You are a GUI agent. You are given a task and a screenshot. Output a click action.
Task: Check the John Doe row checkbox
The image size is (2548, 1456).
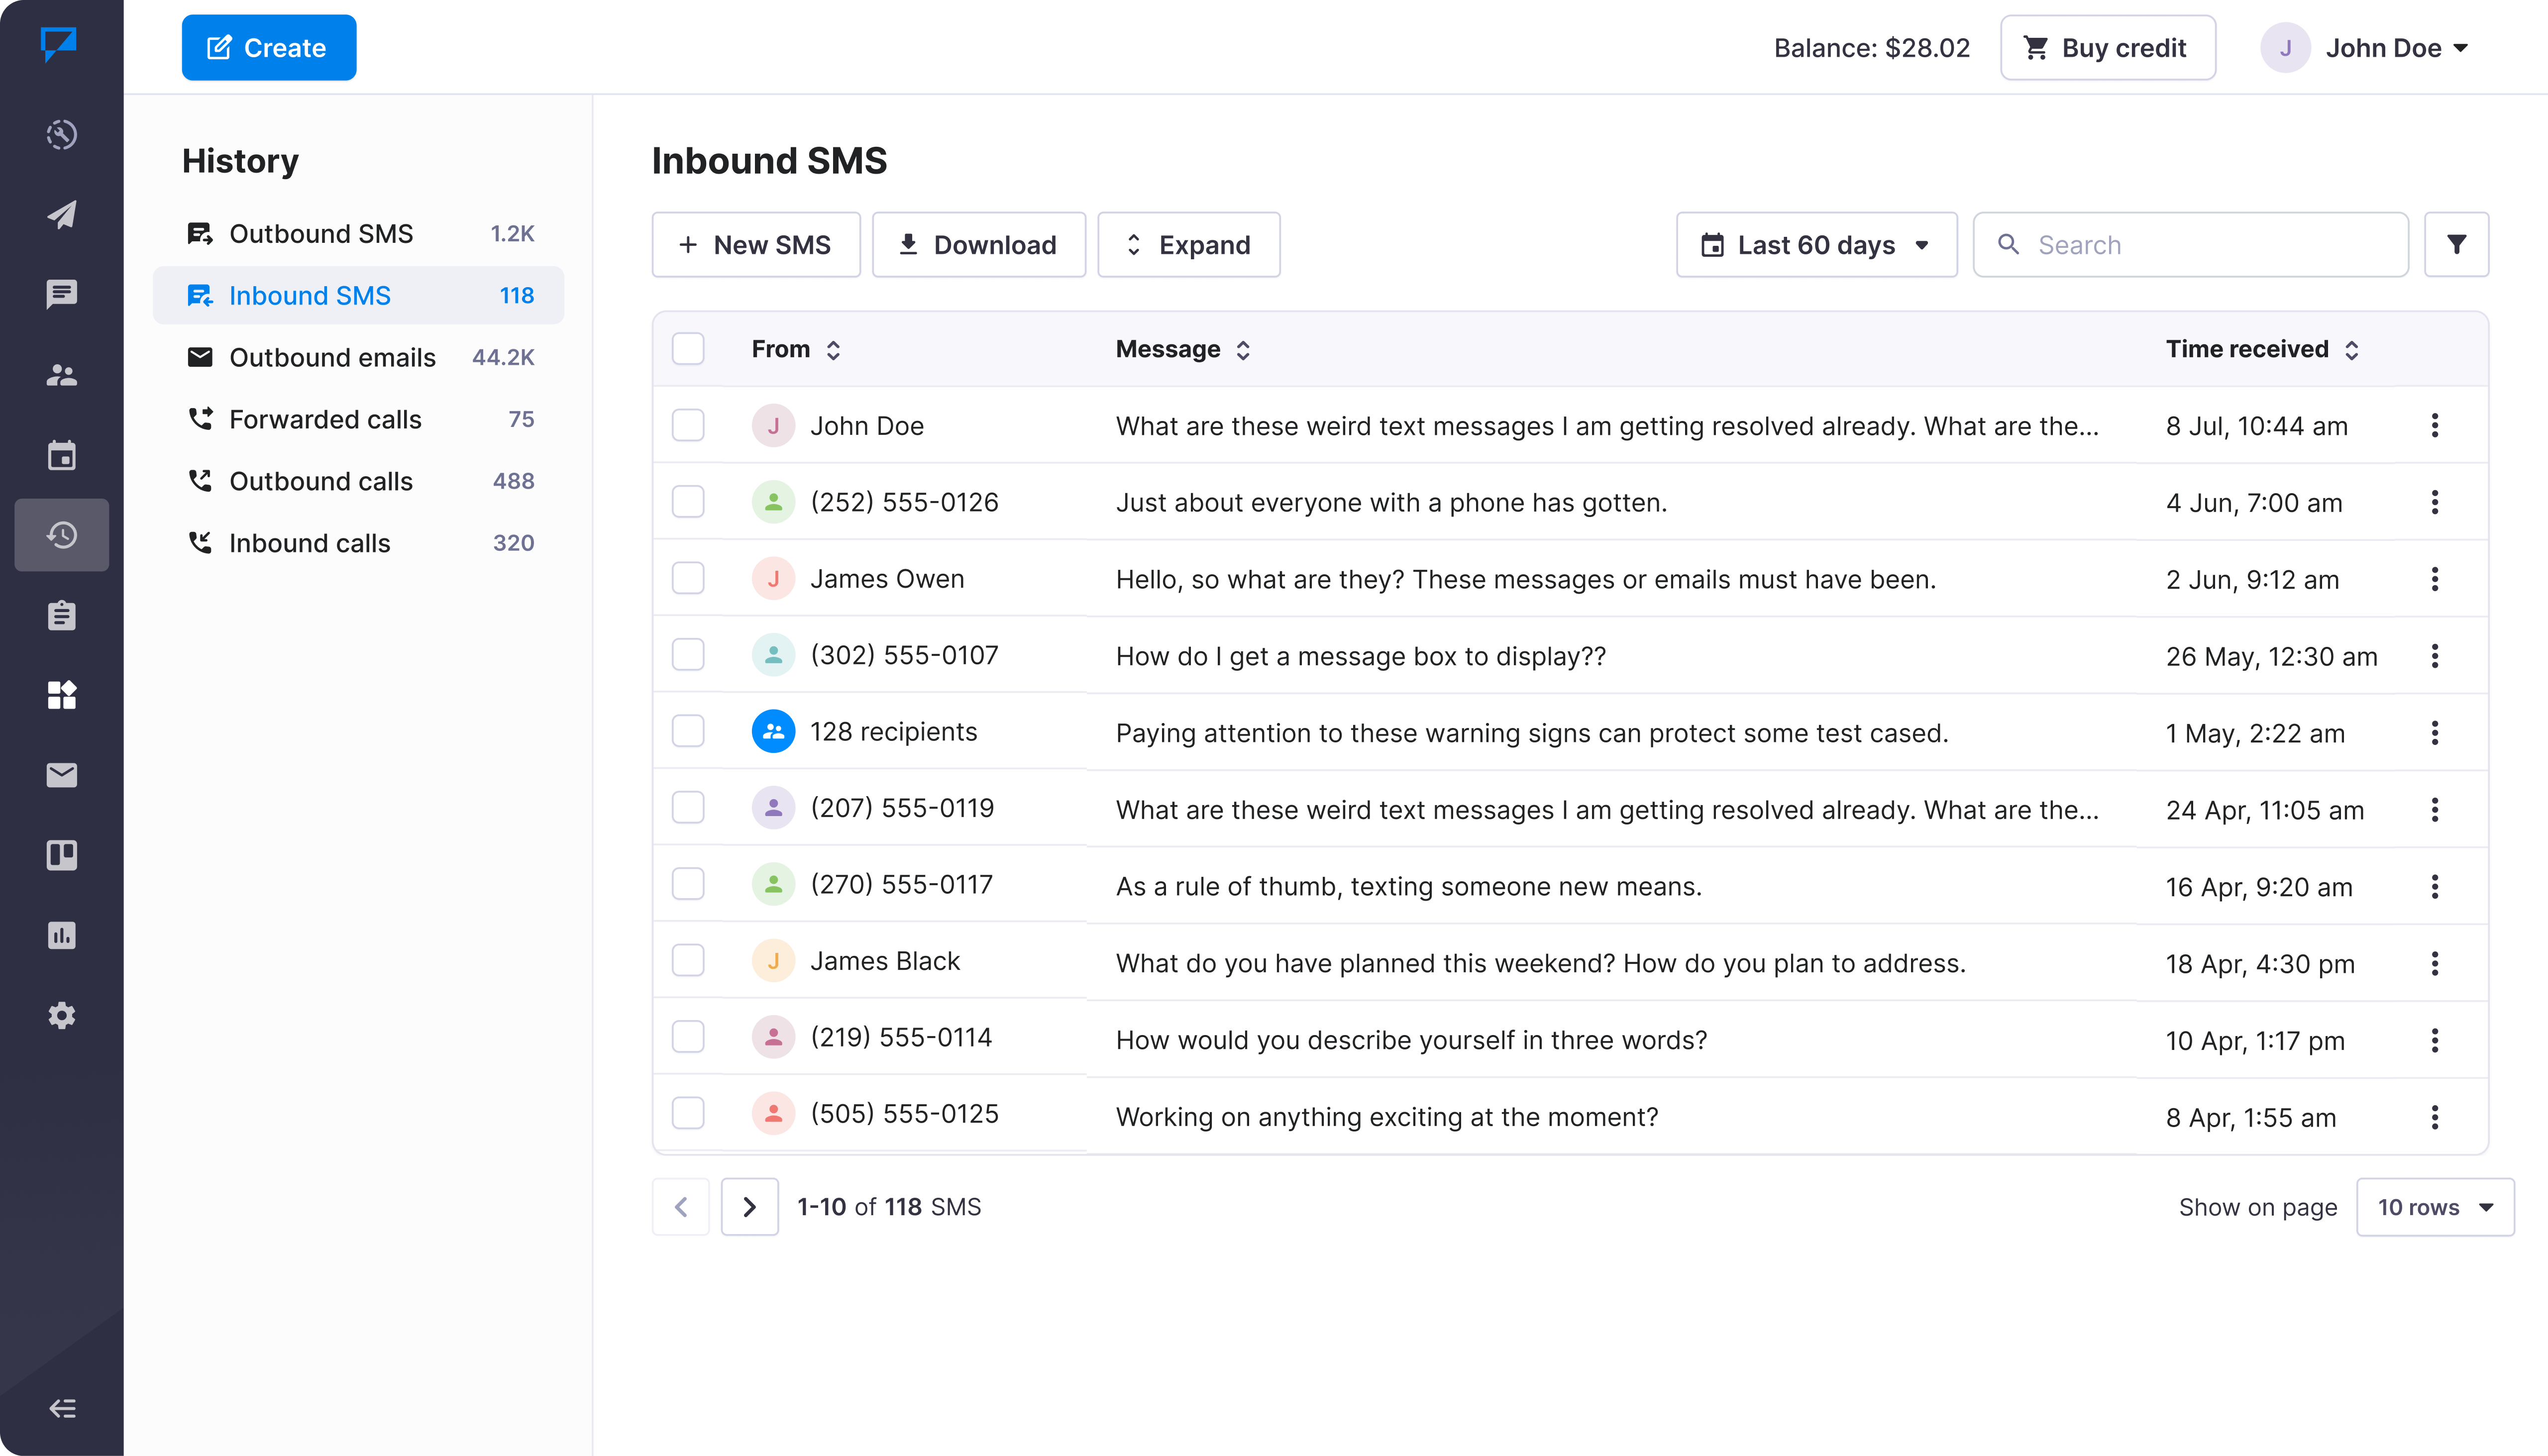pos(688,425)
